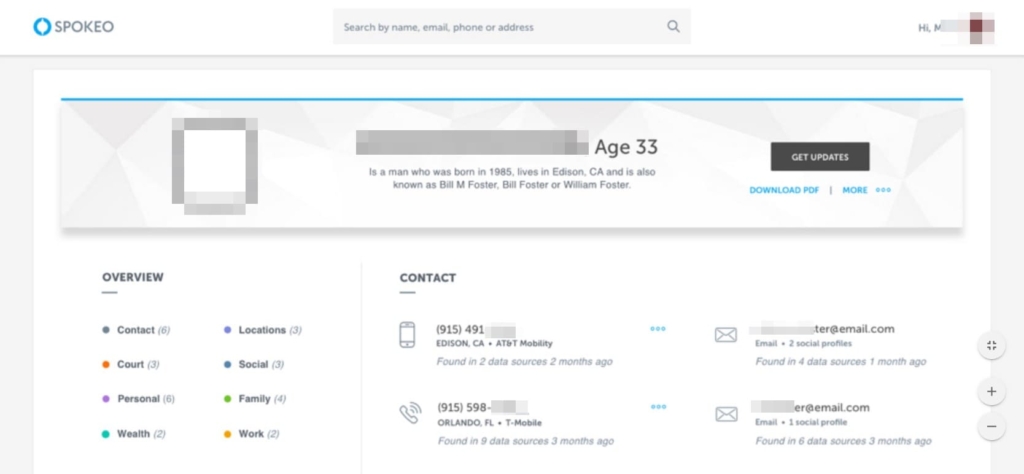Click the Spokeo logo
Screen dimensions: 1024x474
tap(73, 27)
